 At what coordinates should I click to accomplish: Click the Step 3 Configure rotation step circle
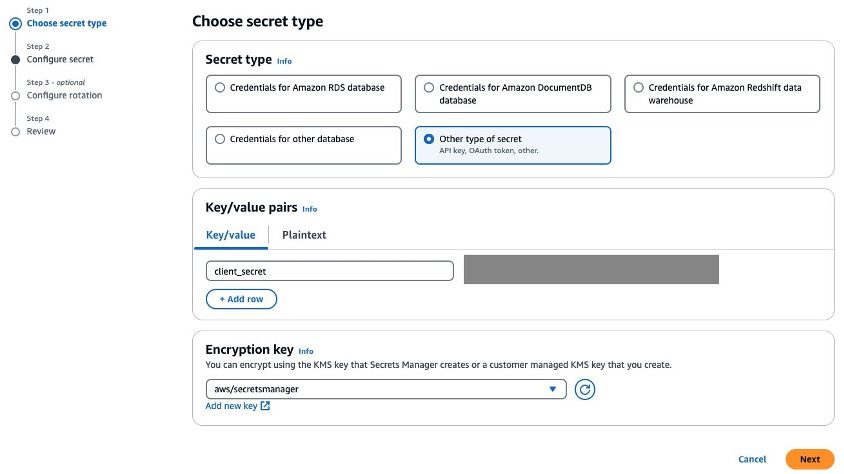coord(16,96)
